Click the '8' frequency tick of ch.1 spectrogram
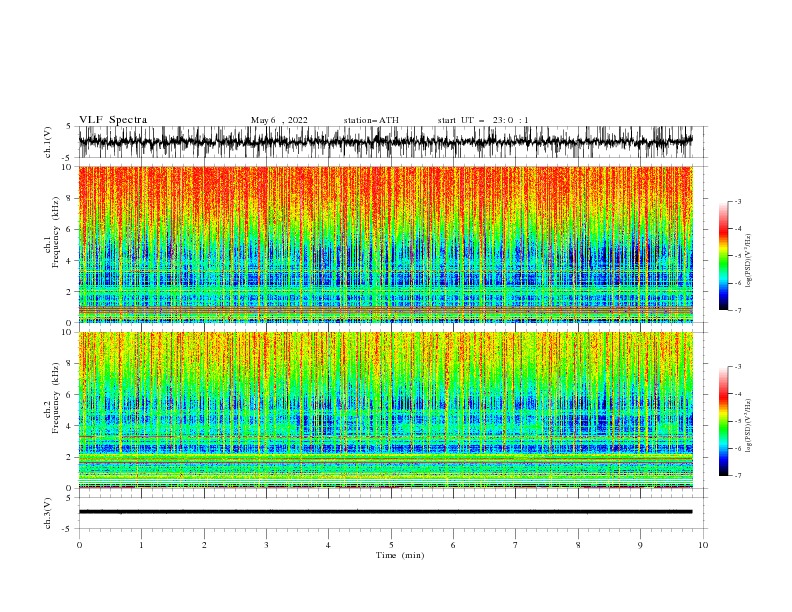This screenshot has width=792, height=612. pyautogui.click(x=70, y=198)
